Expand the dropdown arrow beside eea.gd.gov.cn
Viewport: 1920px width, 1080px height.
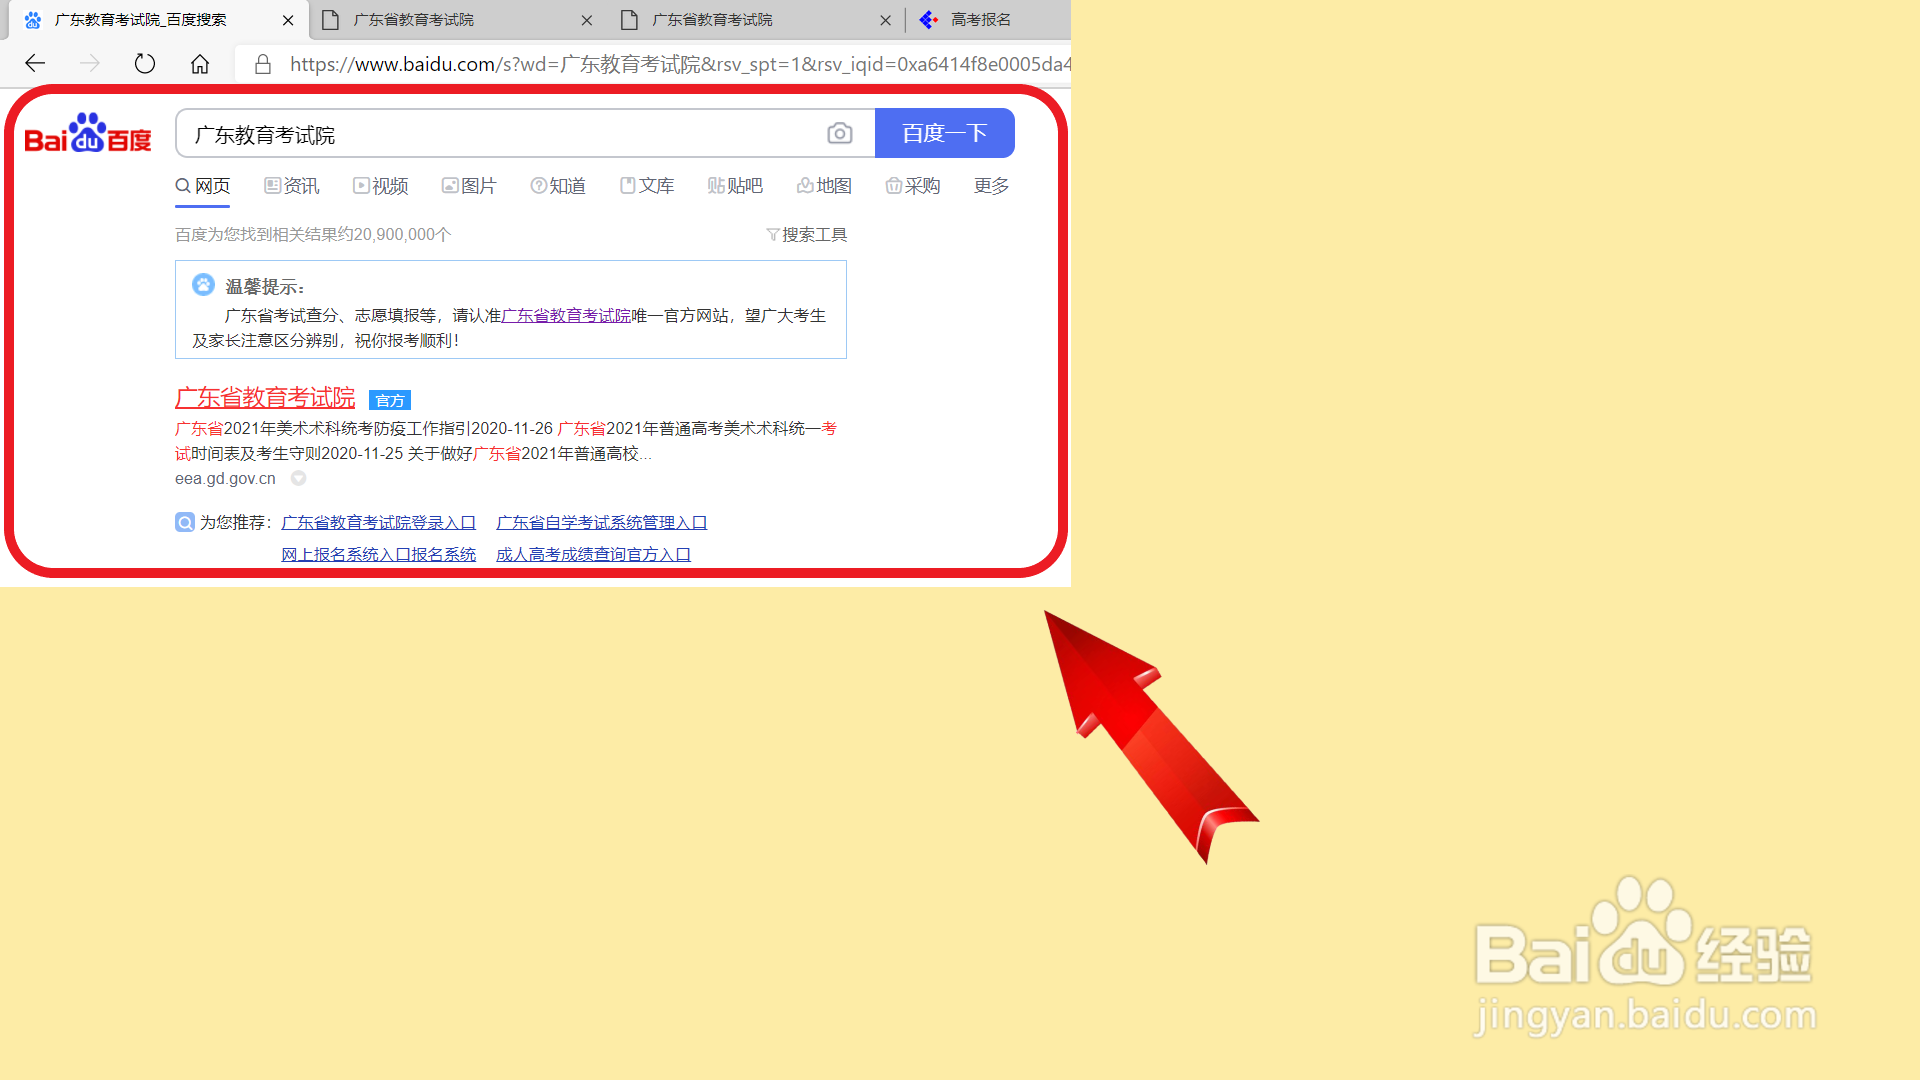point(298,478)
